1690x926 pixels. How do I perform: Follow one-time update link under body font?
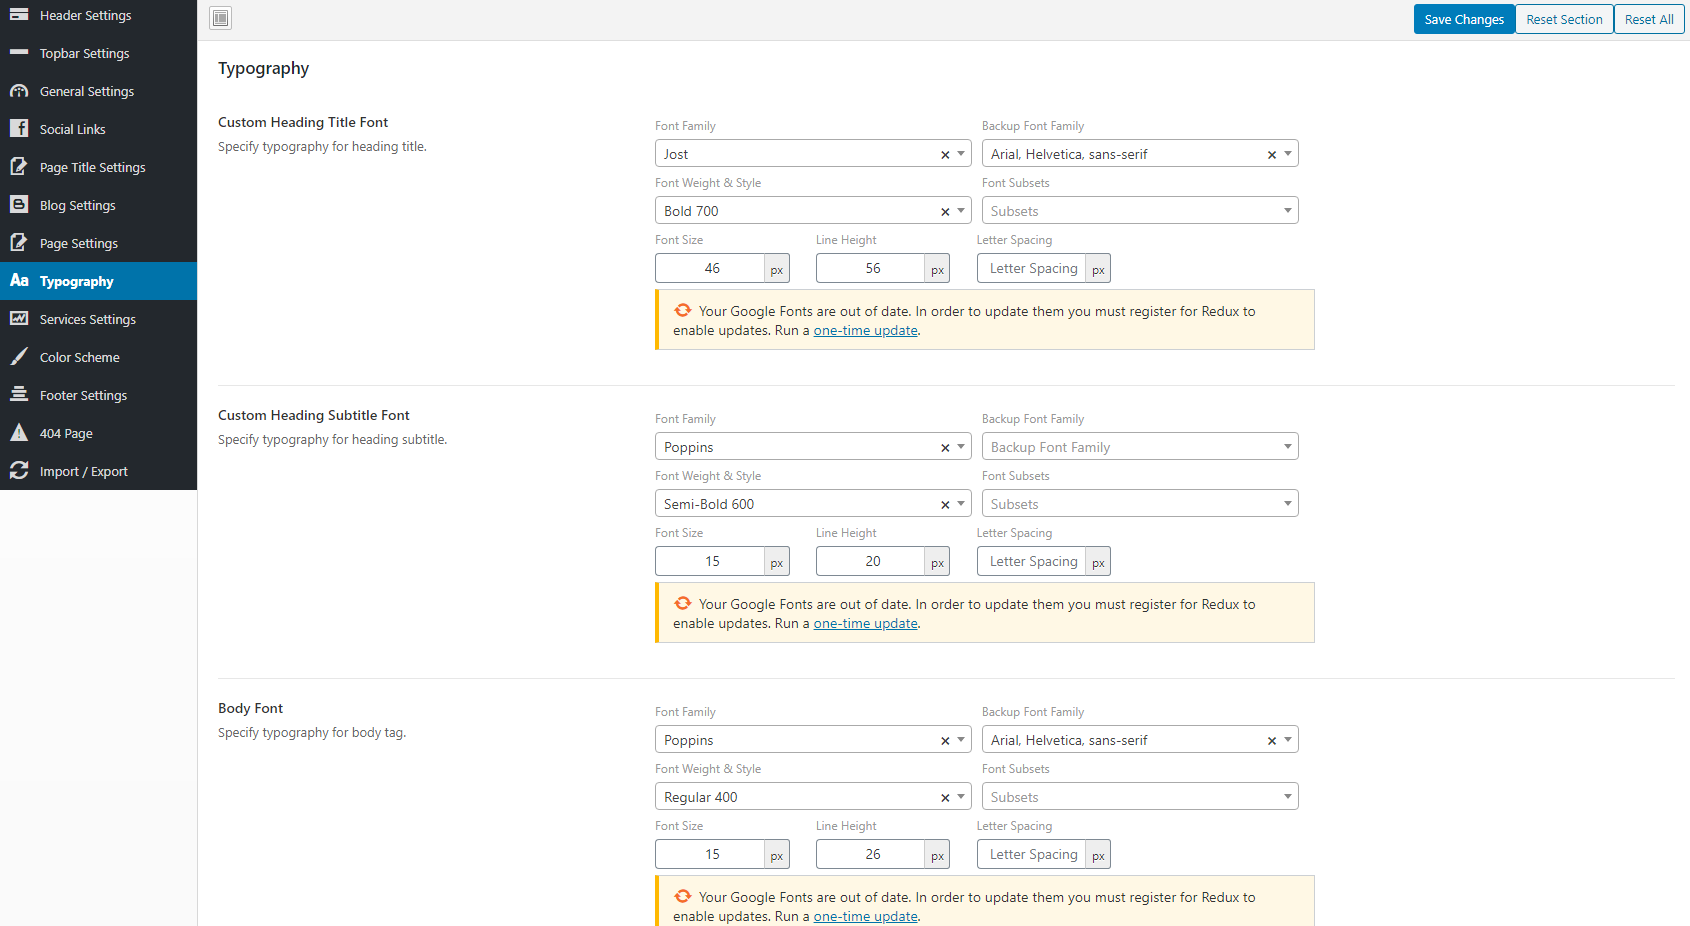point(865,916)
